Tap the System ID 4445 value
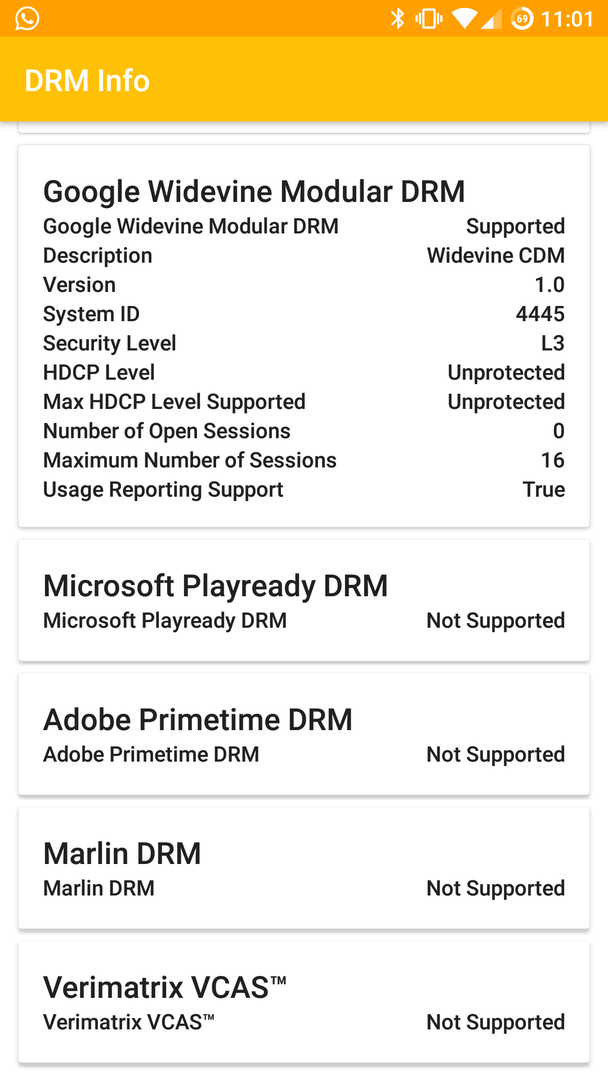 point(540,314)
